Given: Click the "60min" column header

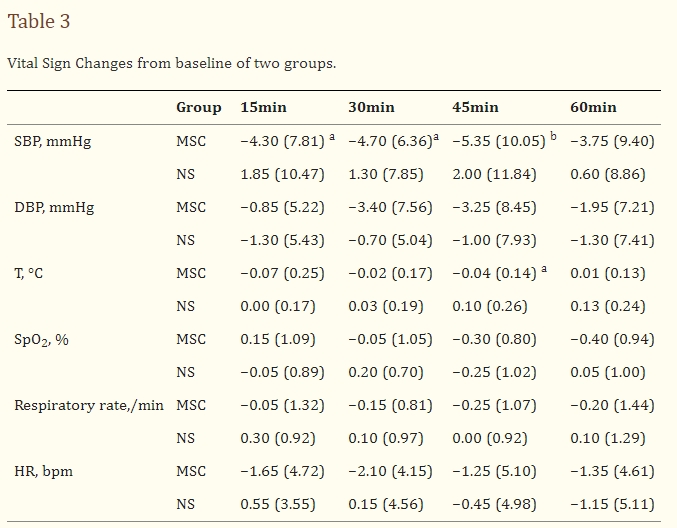Looking at the screenshot, I should coord(593,107).
